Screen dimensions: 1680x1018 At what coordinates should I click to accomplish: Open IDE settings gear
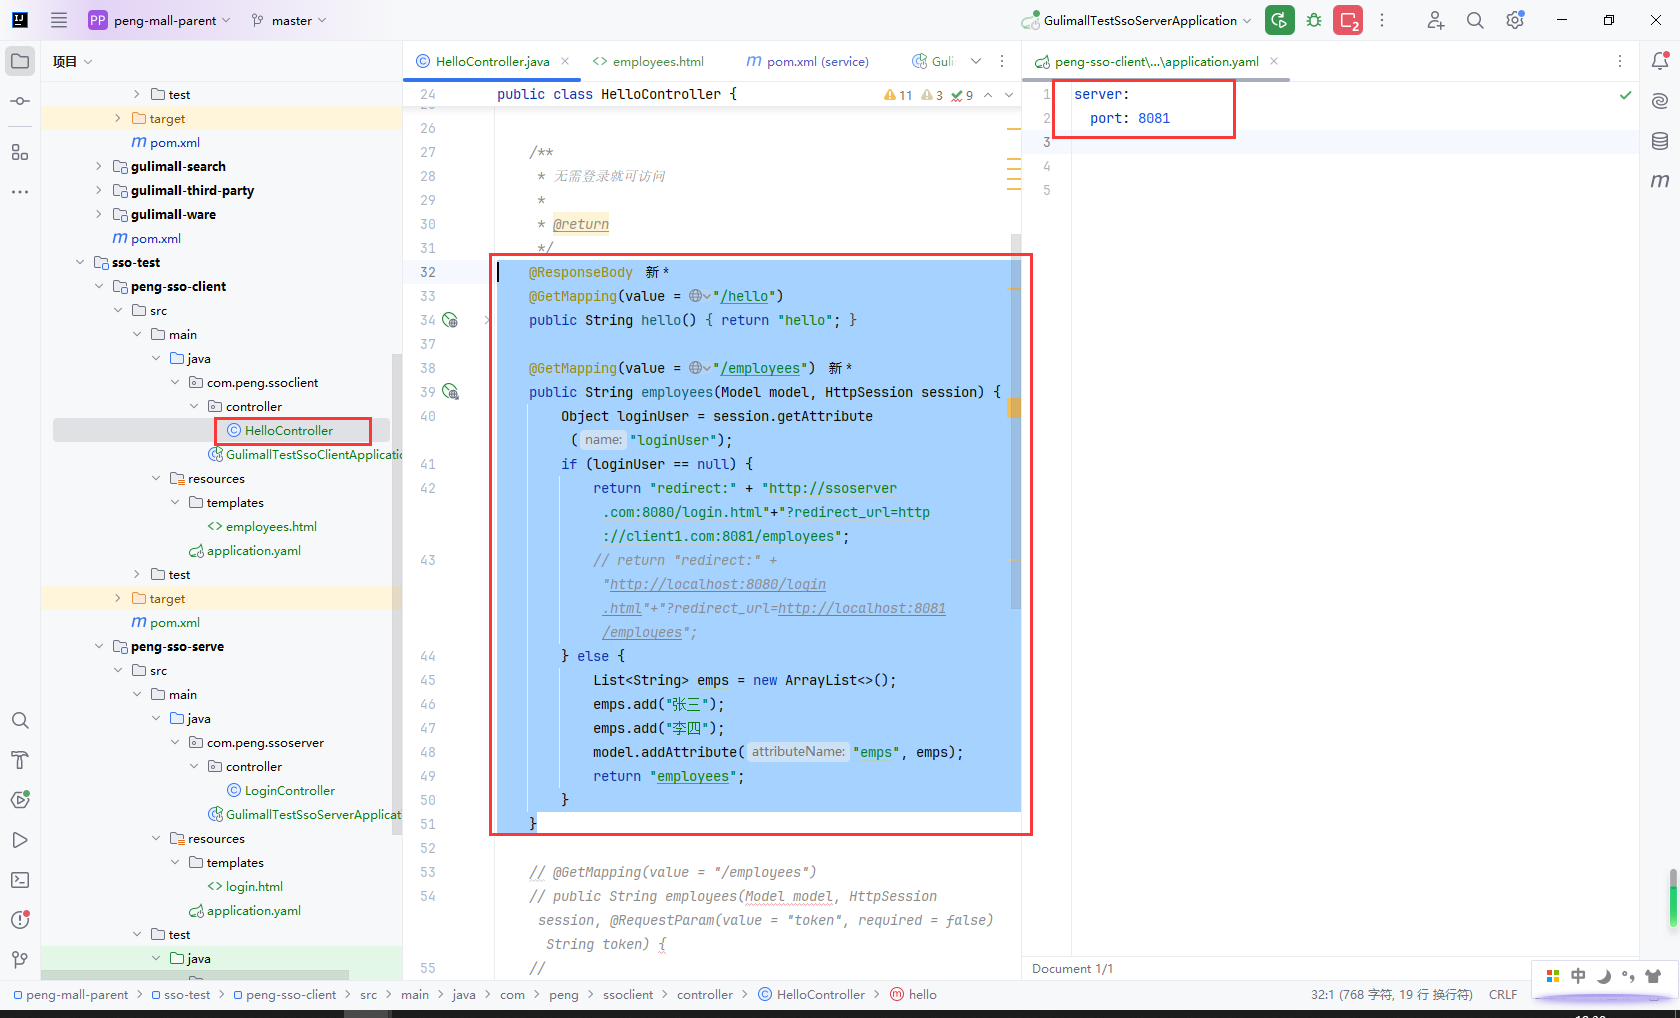(x=1515, y=20)
